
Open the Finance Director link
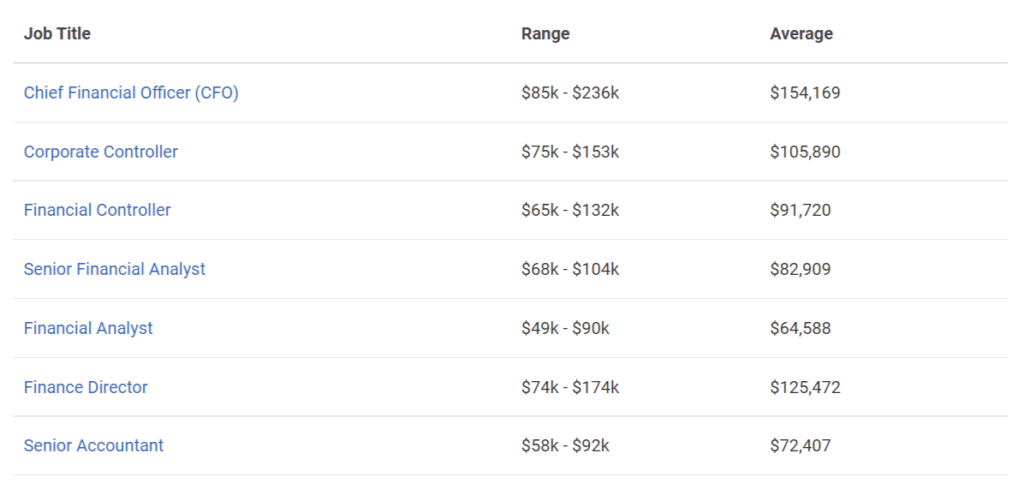coord(86,387)
